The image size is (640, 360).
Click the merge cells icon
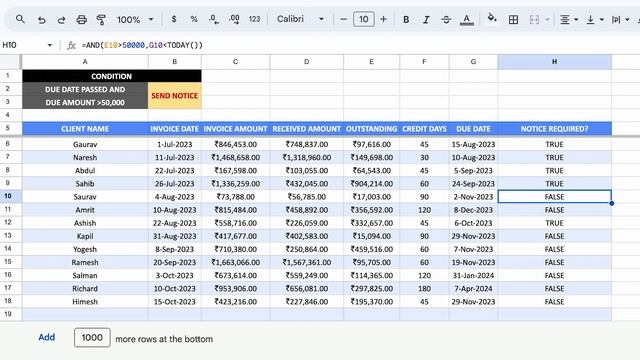coord(534,19)
